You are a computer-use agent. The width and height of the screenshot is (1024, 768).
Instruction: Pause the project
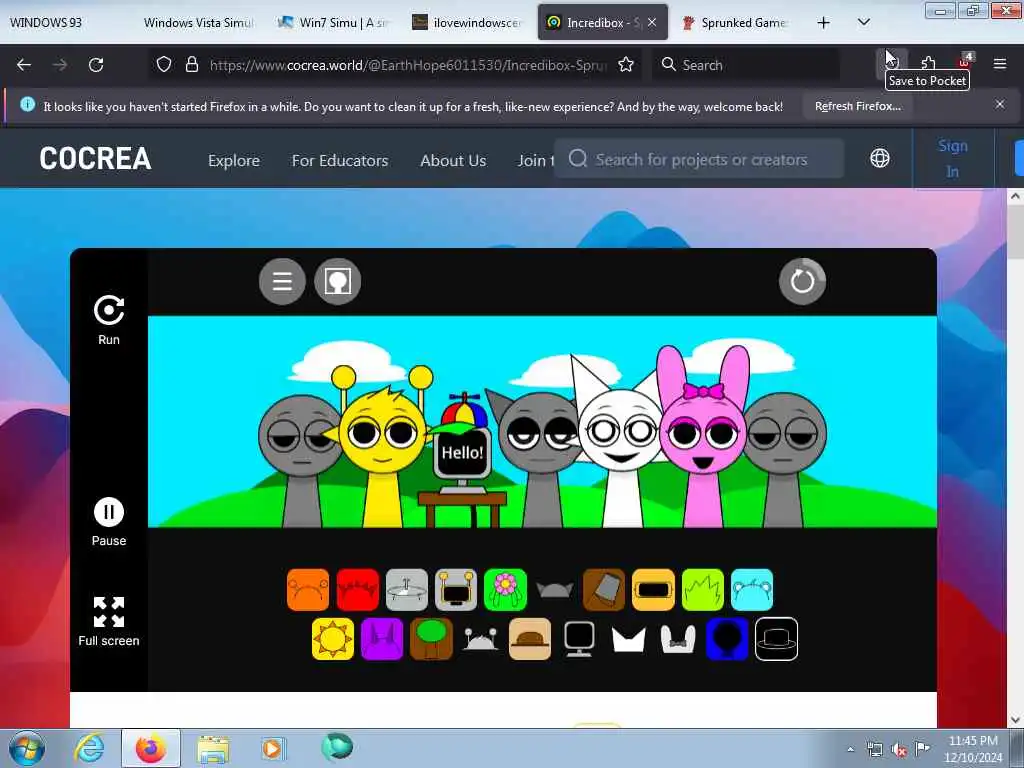(109, 522)
